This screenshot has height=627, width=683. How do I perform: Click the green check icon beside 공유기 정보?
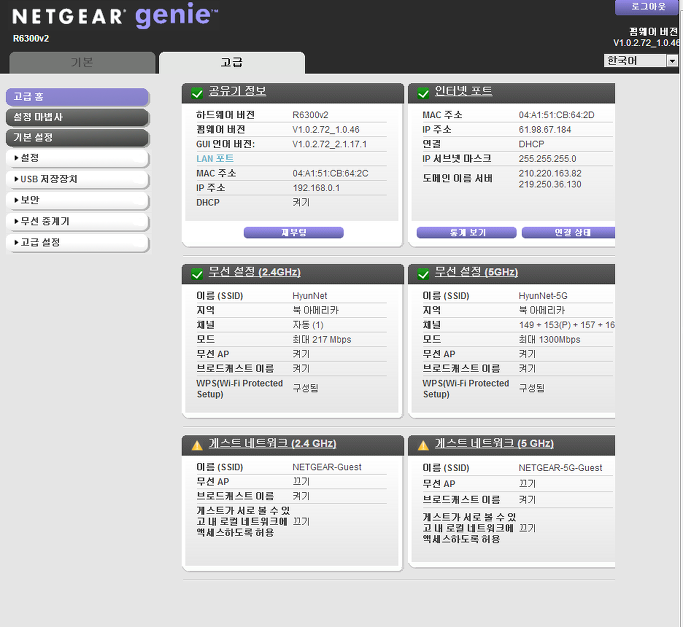point(197,93)
